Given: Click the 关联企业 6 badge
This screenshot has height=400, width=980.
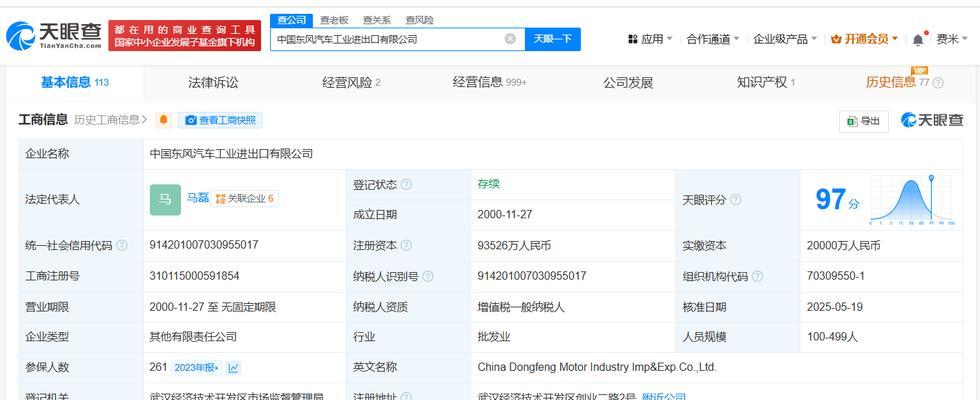Looking at the screenshot, I should click(244, 199).
